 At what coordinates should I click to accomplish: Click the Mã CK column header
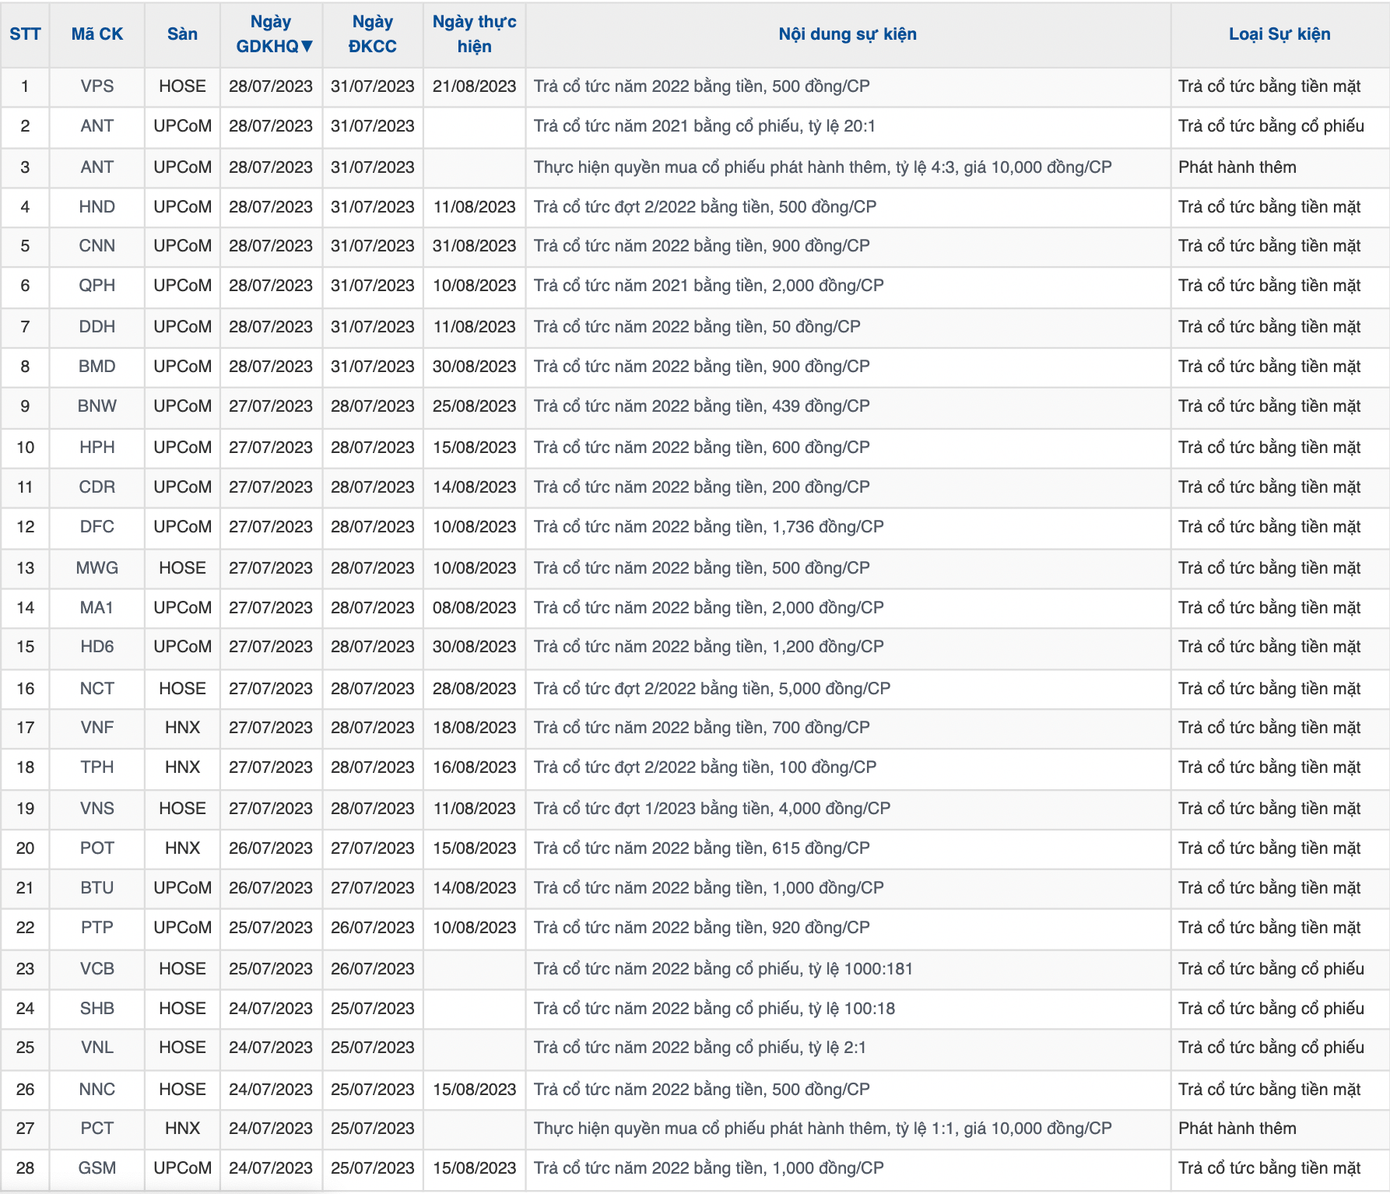tap(97, 34)
